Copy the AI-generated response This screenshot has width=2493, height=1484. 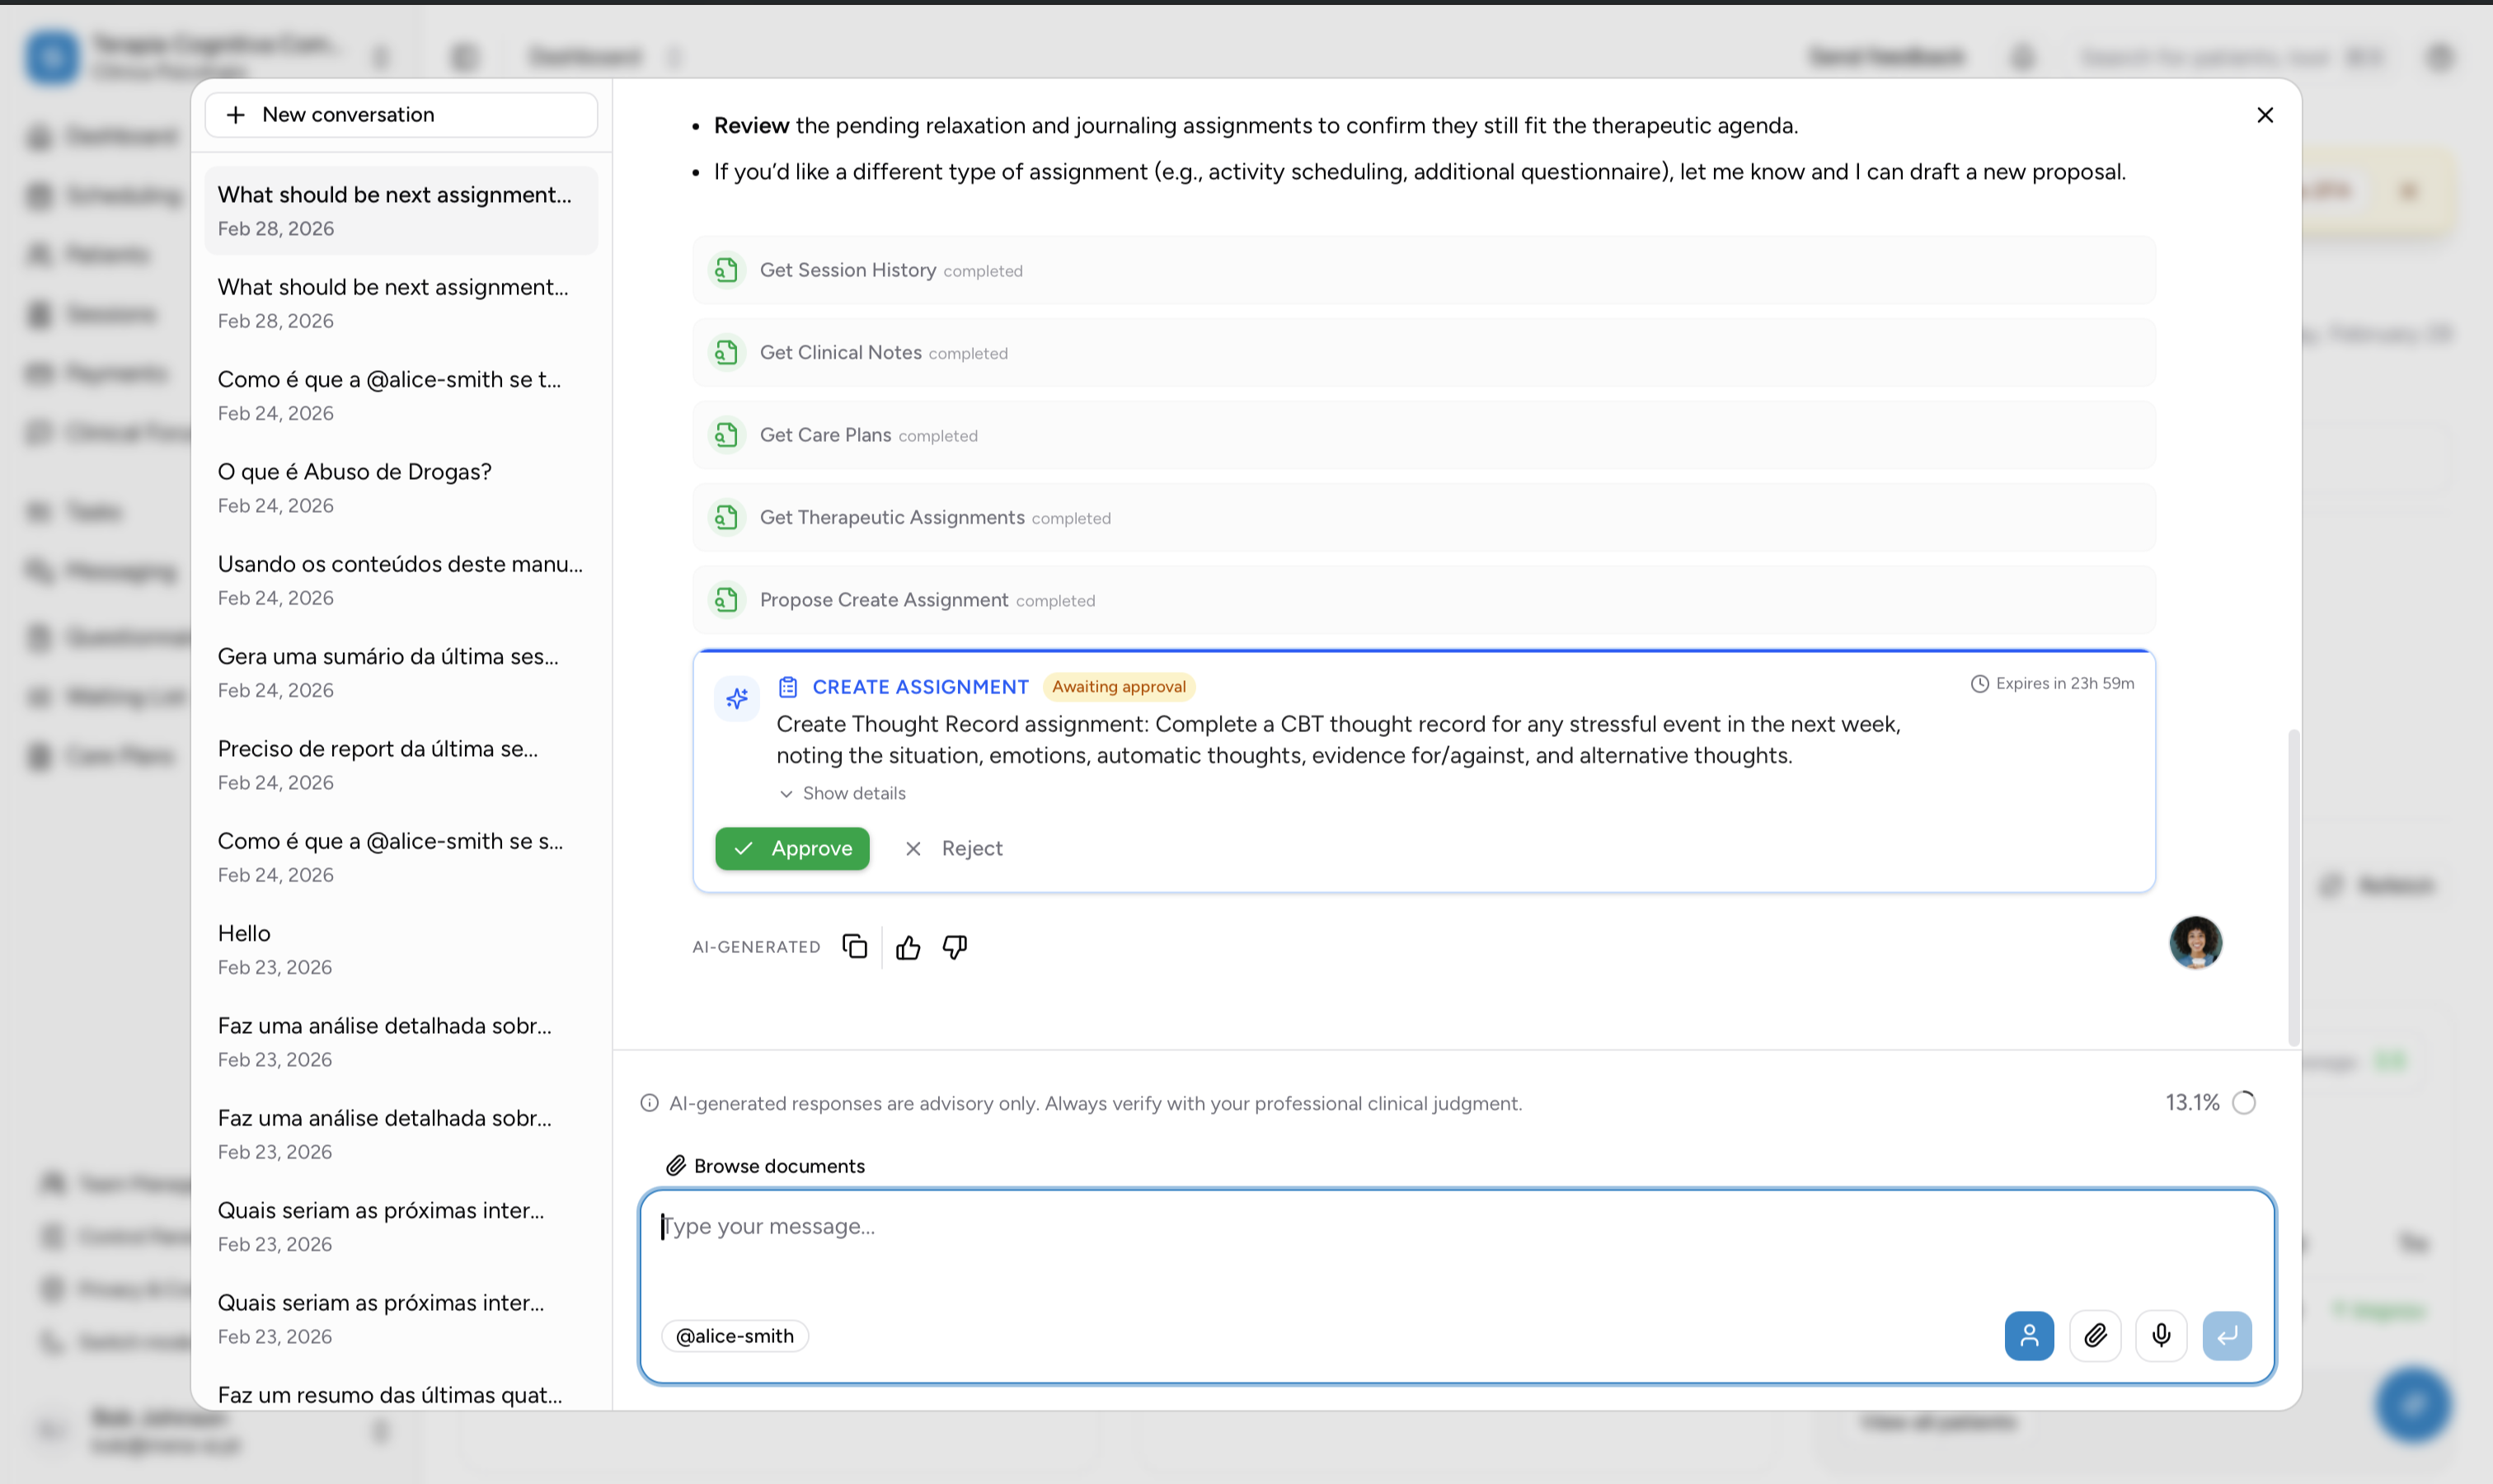click(x=853, y=946)
